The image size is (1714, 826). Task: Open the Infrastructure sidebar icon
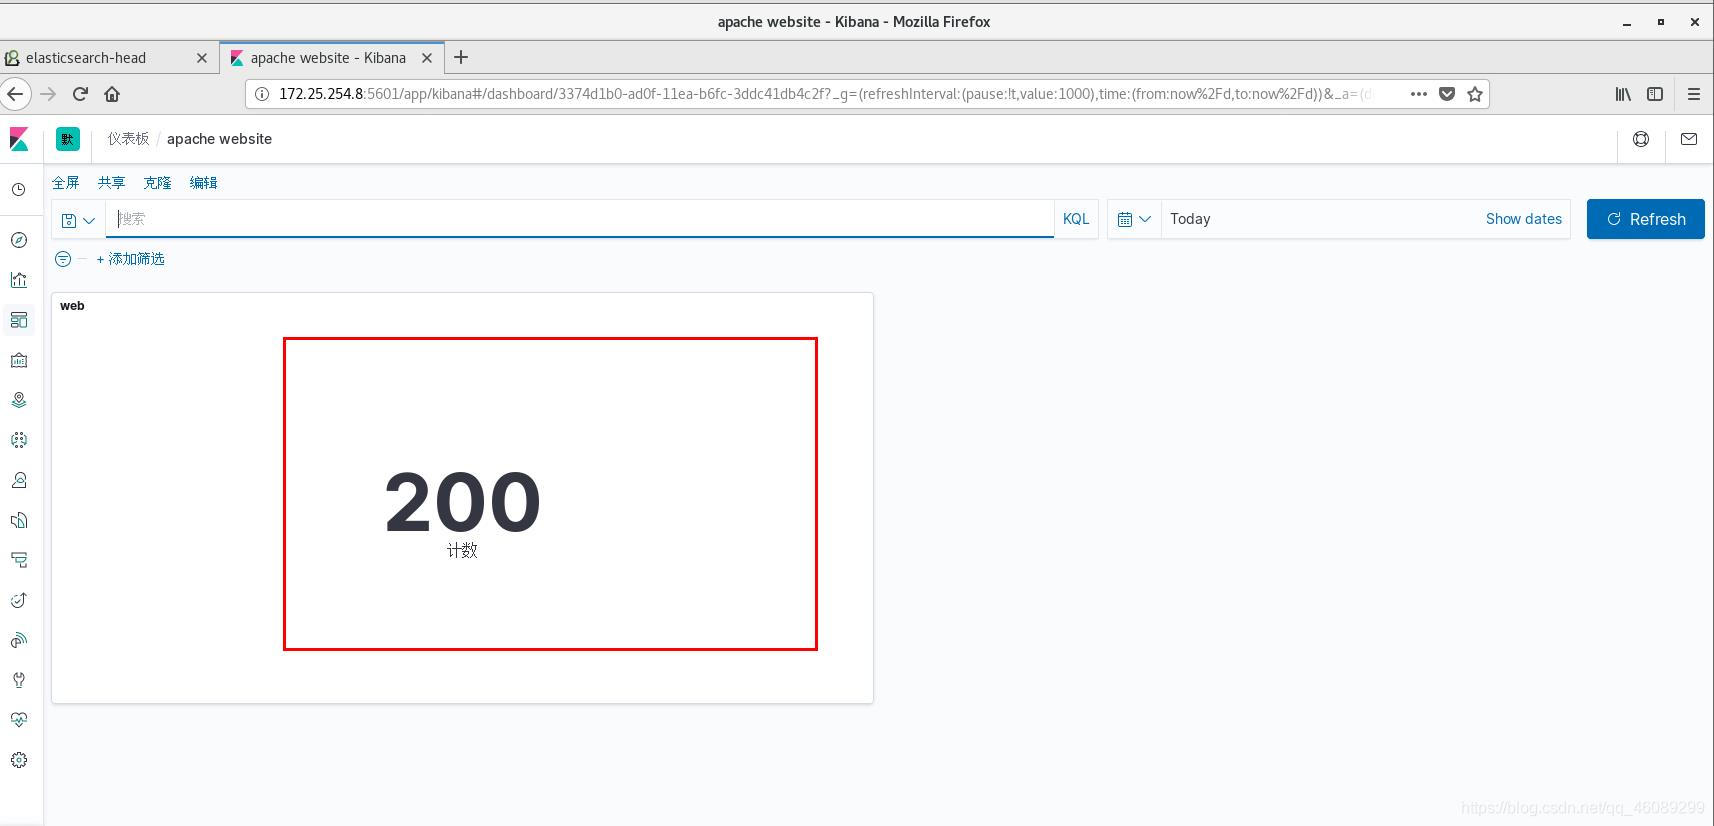tap(19, 480)
